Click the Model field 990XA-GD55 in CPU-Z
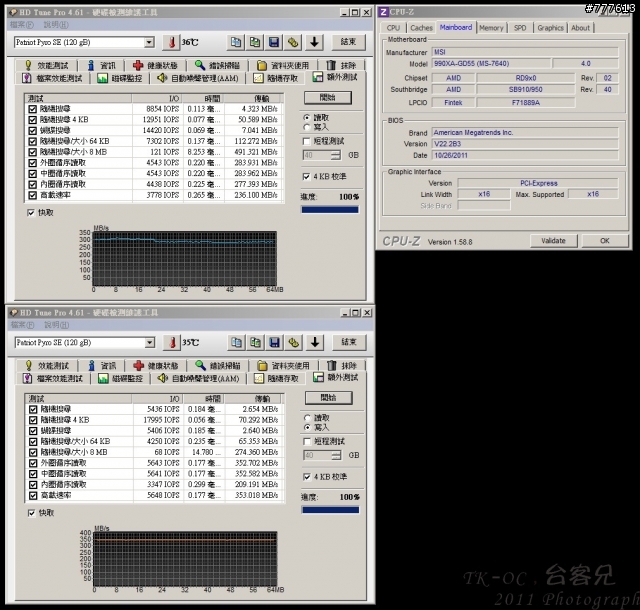The width and height of the screenshot is (640, 610). pos(491,64)
